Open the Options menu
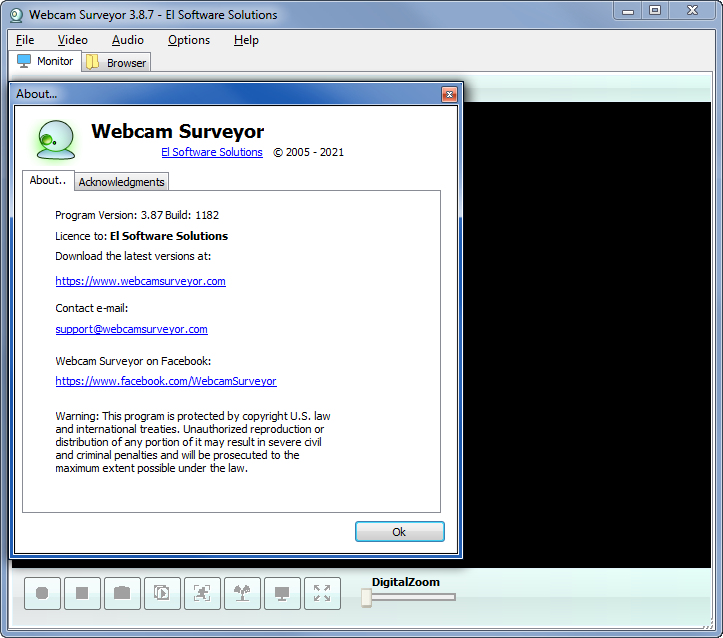 (189, 40)
